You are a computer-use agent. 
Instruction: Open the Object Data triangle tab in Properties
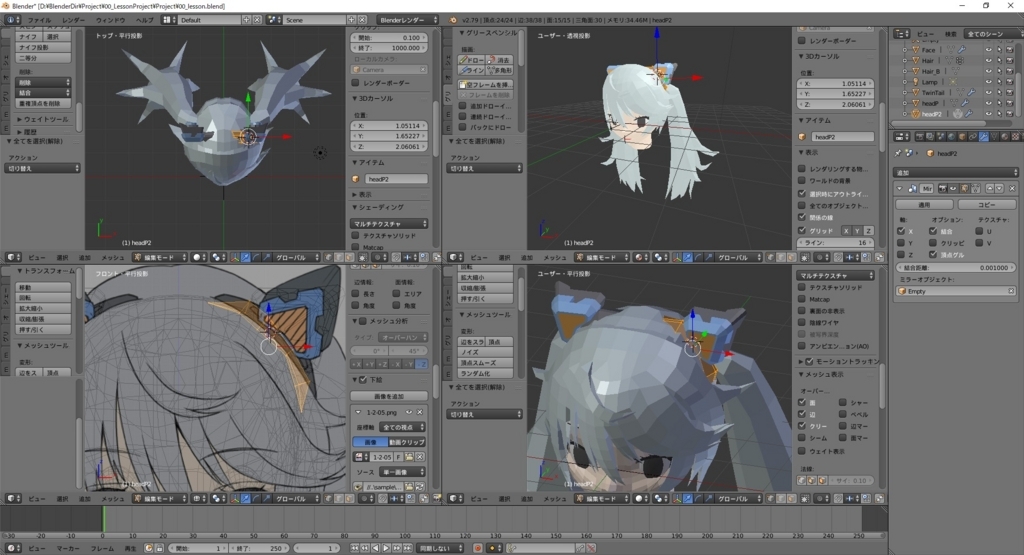pos(994,136)
